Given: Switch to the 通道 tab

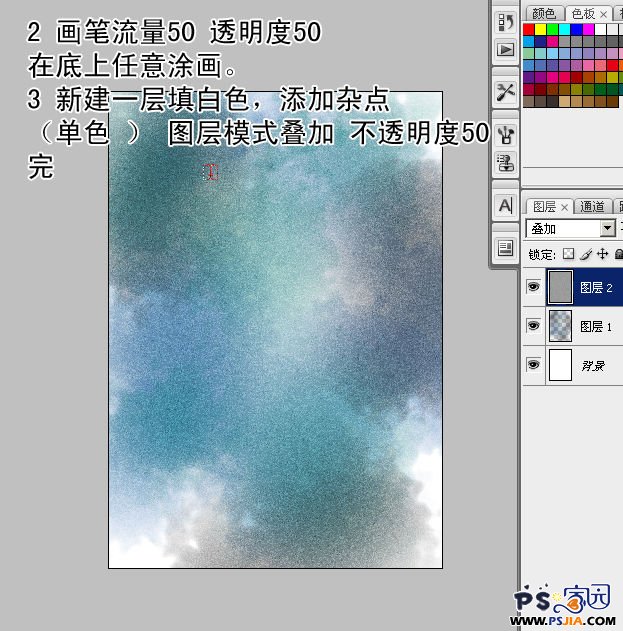Looking at the screenshot, I should (593, 207).
